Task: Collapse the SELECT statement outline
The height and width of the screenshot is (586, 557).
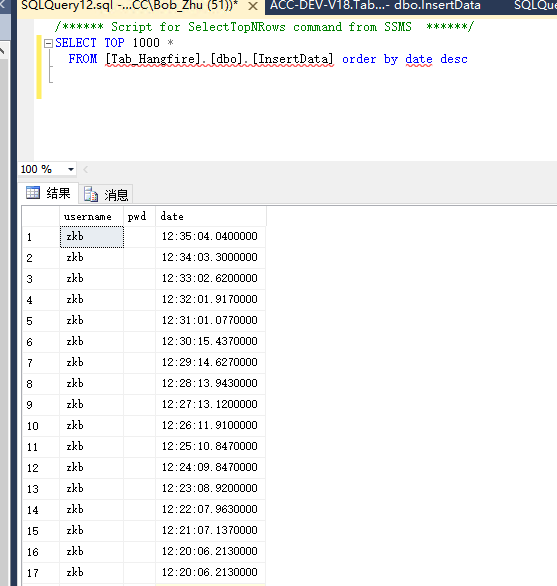Action: pos(48,44)
